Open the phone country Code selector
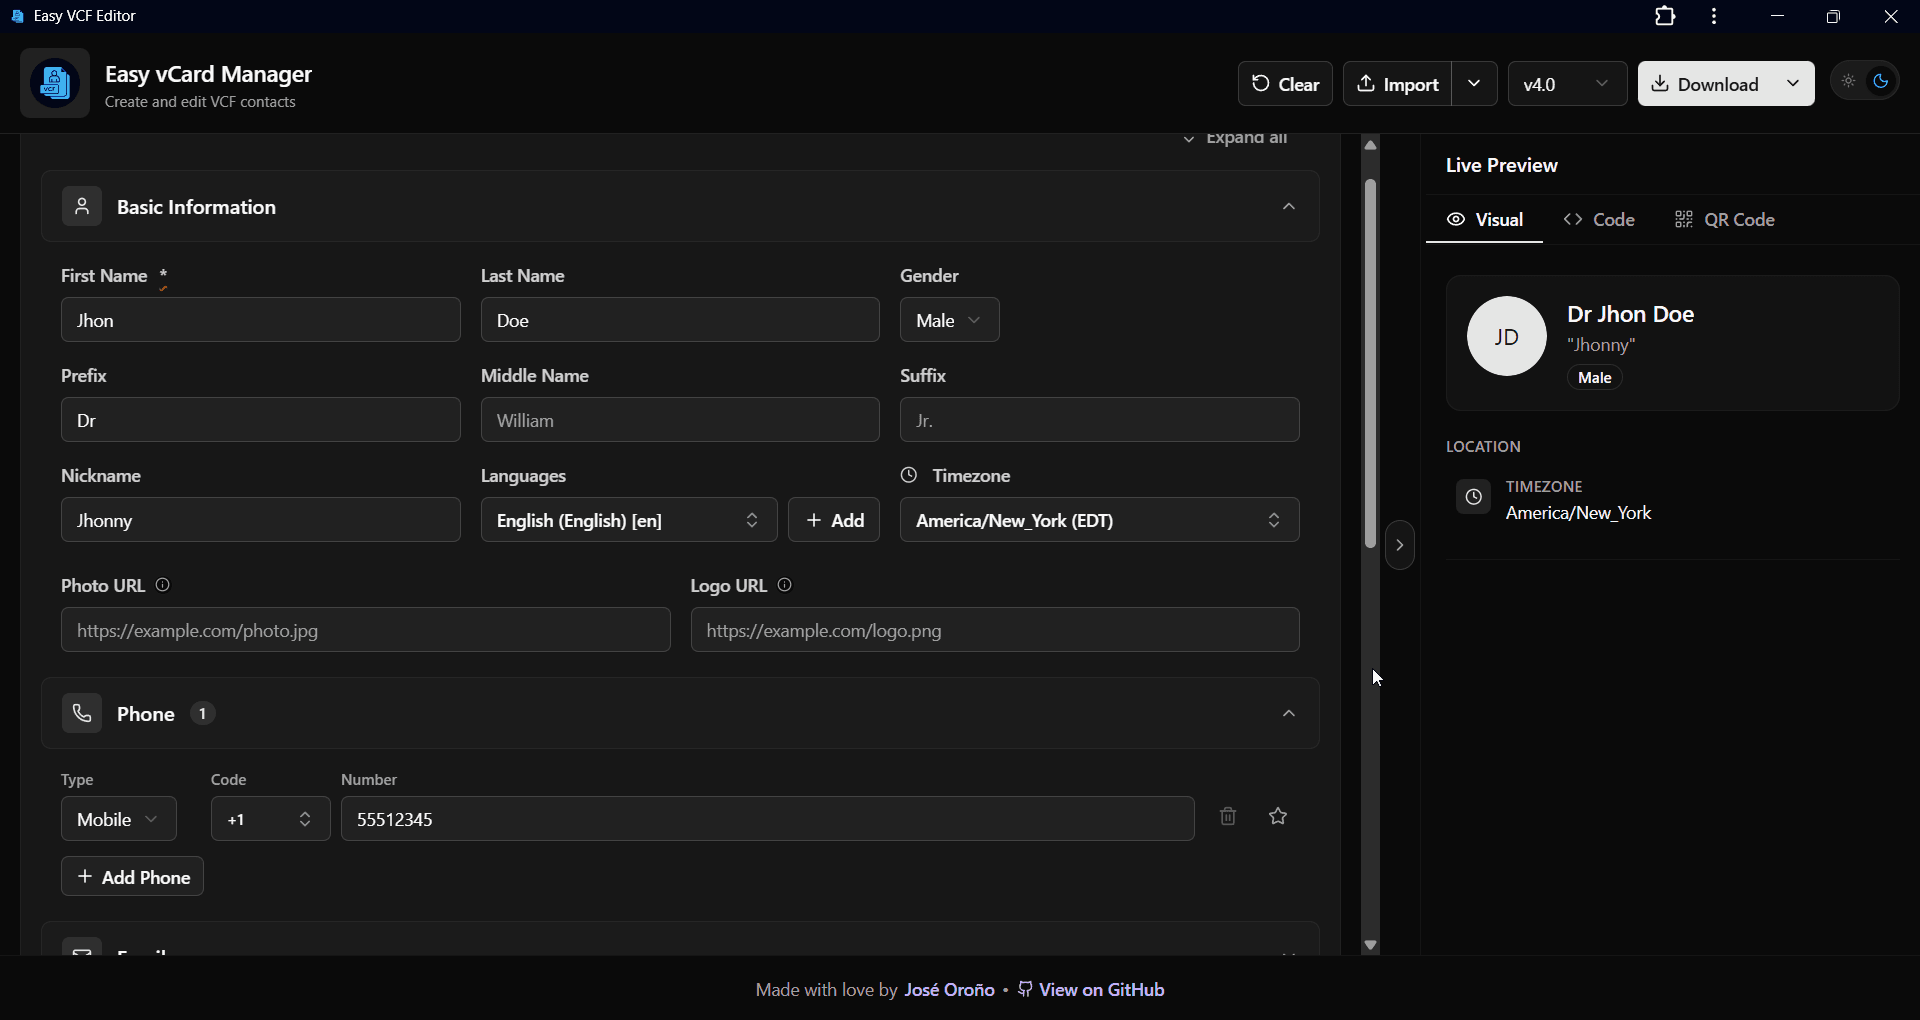Viewport: 1920px width, 1020px height. tap(271, 819)
